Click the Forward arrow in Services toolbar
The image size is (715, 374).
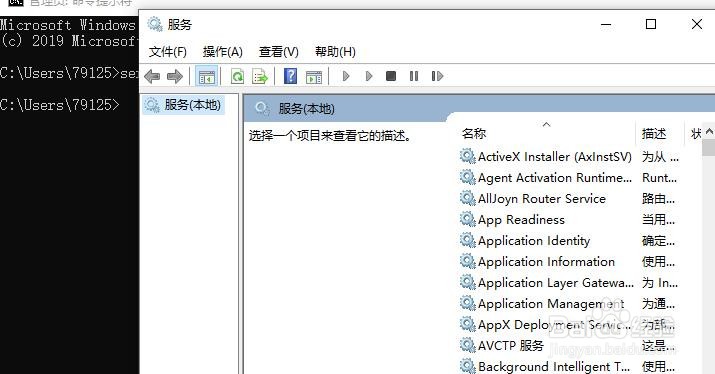175,76
